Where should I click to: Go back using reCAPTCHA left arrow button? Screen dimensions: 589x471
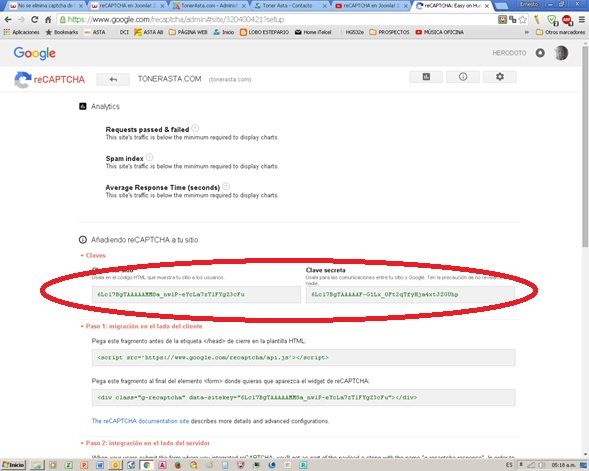click(113, 79)
